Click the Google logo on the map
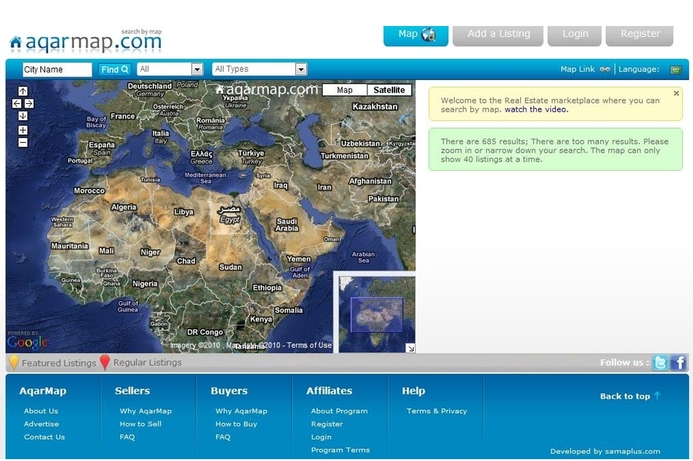The height and width of the screenshot is (461, 693). pyautogui.click(x=27, y=342)
